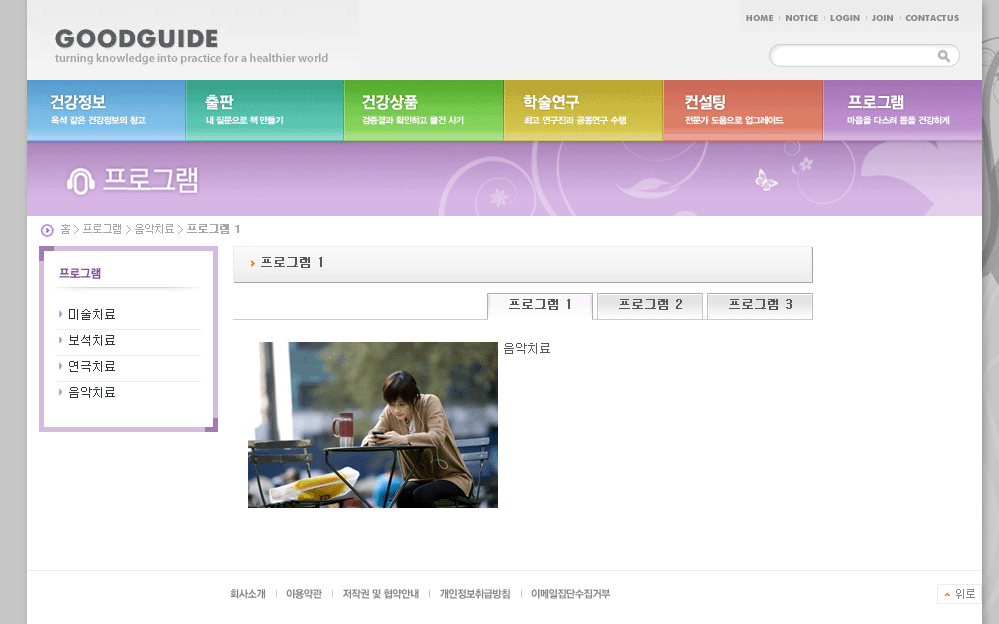The width and height of the screenshot is (999, 624).
Task: Click the 프로그램 breadcrumb link
Action: [102, 229]
